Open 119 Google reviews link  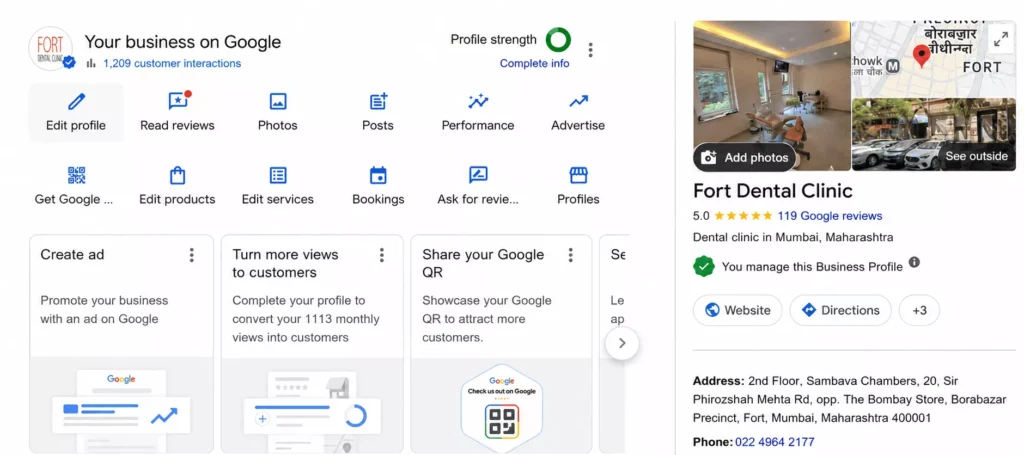(829, 216)
